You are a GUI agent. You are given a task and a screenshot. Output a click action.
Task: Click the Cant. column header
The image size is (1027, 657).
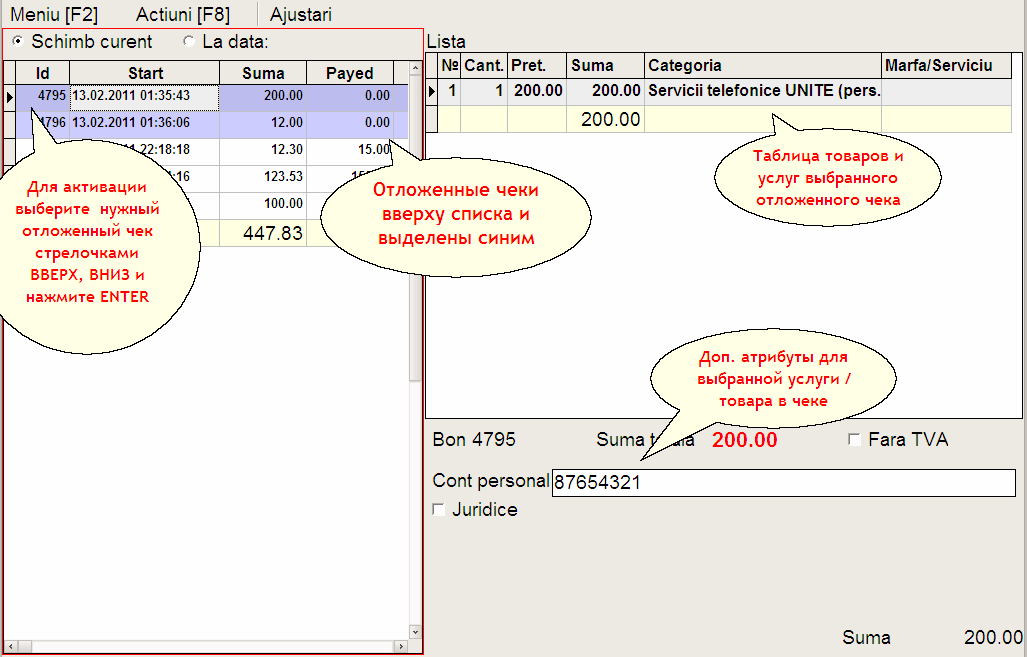tap(484, 66)
